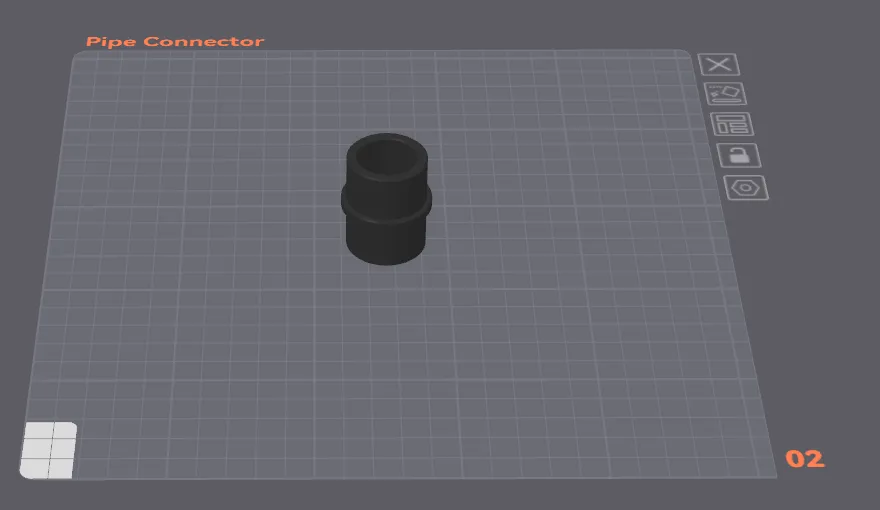The width and height of the screenshot is (880, 510).
Task: Click the top rim of the pipe connector
Action: click(387, 139)
